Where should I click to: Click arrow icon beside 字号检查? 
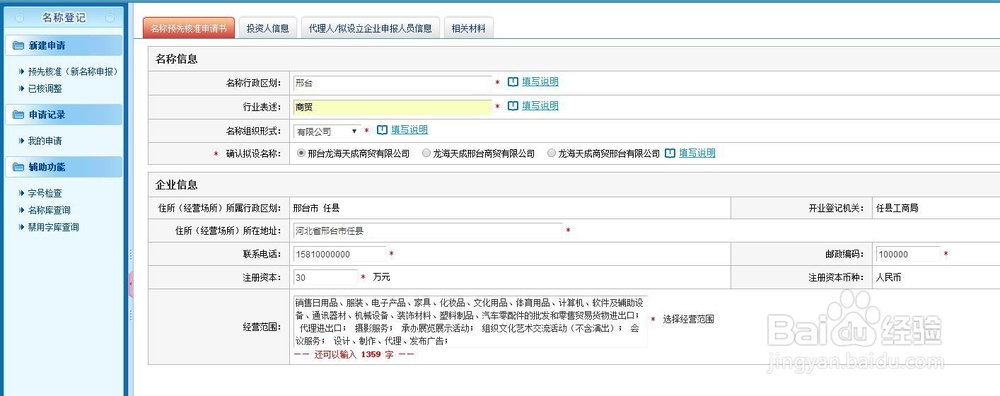coord(22,193)
